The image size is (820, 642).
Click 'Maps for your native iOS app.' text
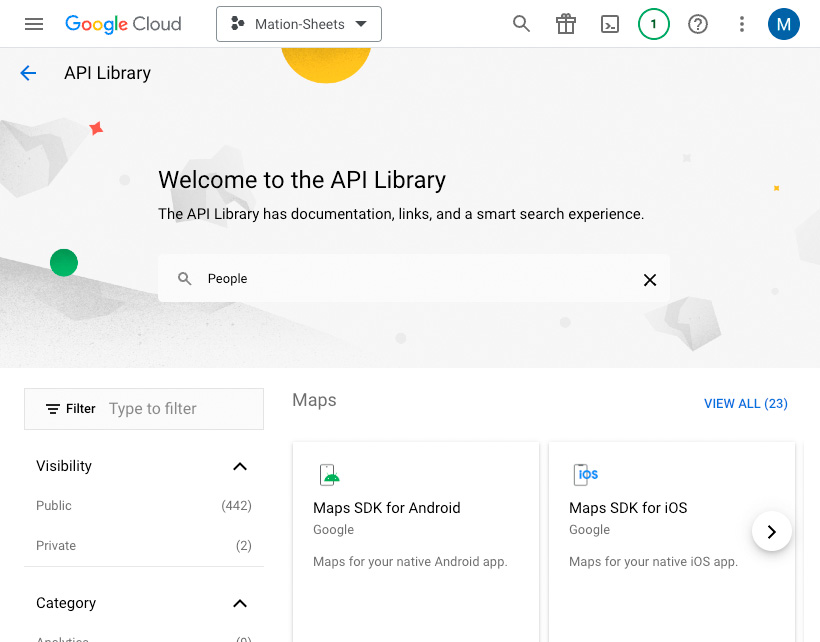click(653, 561)
